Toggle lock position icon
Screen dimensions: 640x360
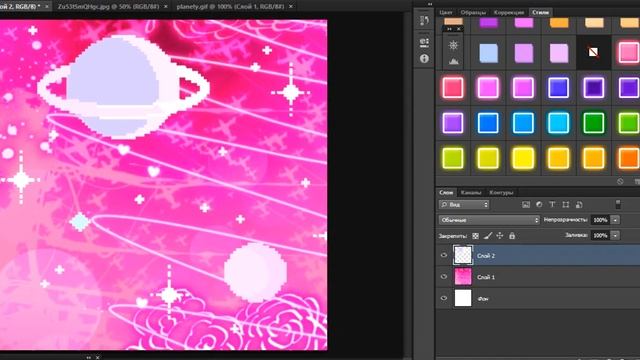(500, 236)
